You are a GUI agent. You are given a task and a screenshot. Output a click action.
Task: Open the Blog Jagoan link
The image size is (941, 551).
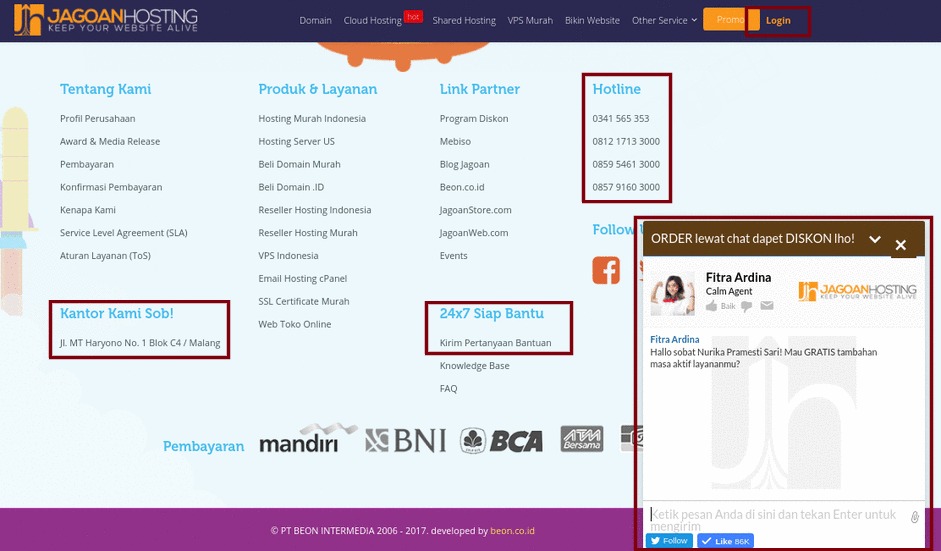pyautogui.click(x=464, y=164)
